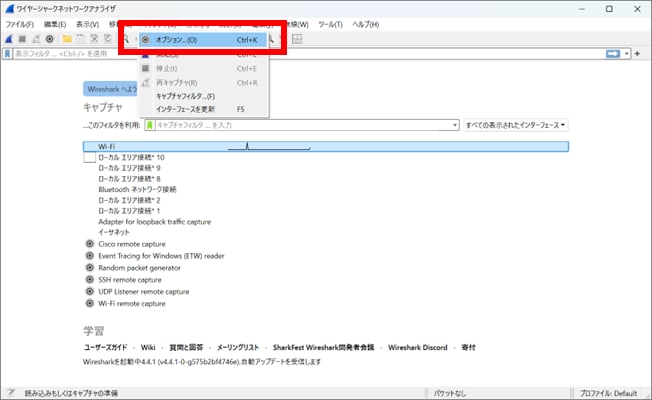Select the Wi-Fi interface row
Image resolution: width=652 pixels, height=400 pixels.
coord(326,146)
